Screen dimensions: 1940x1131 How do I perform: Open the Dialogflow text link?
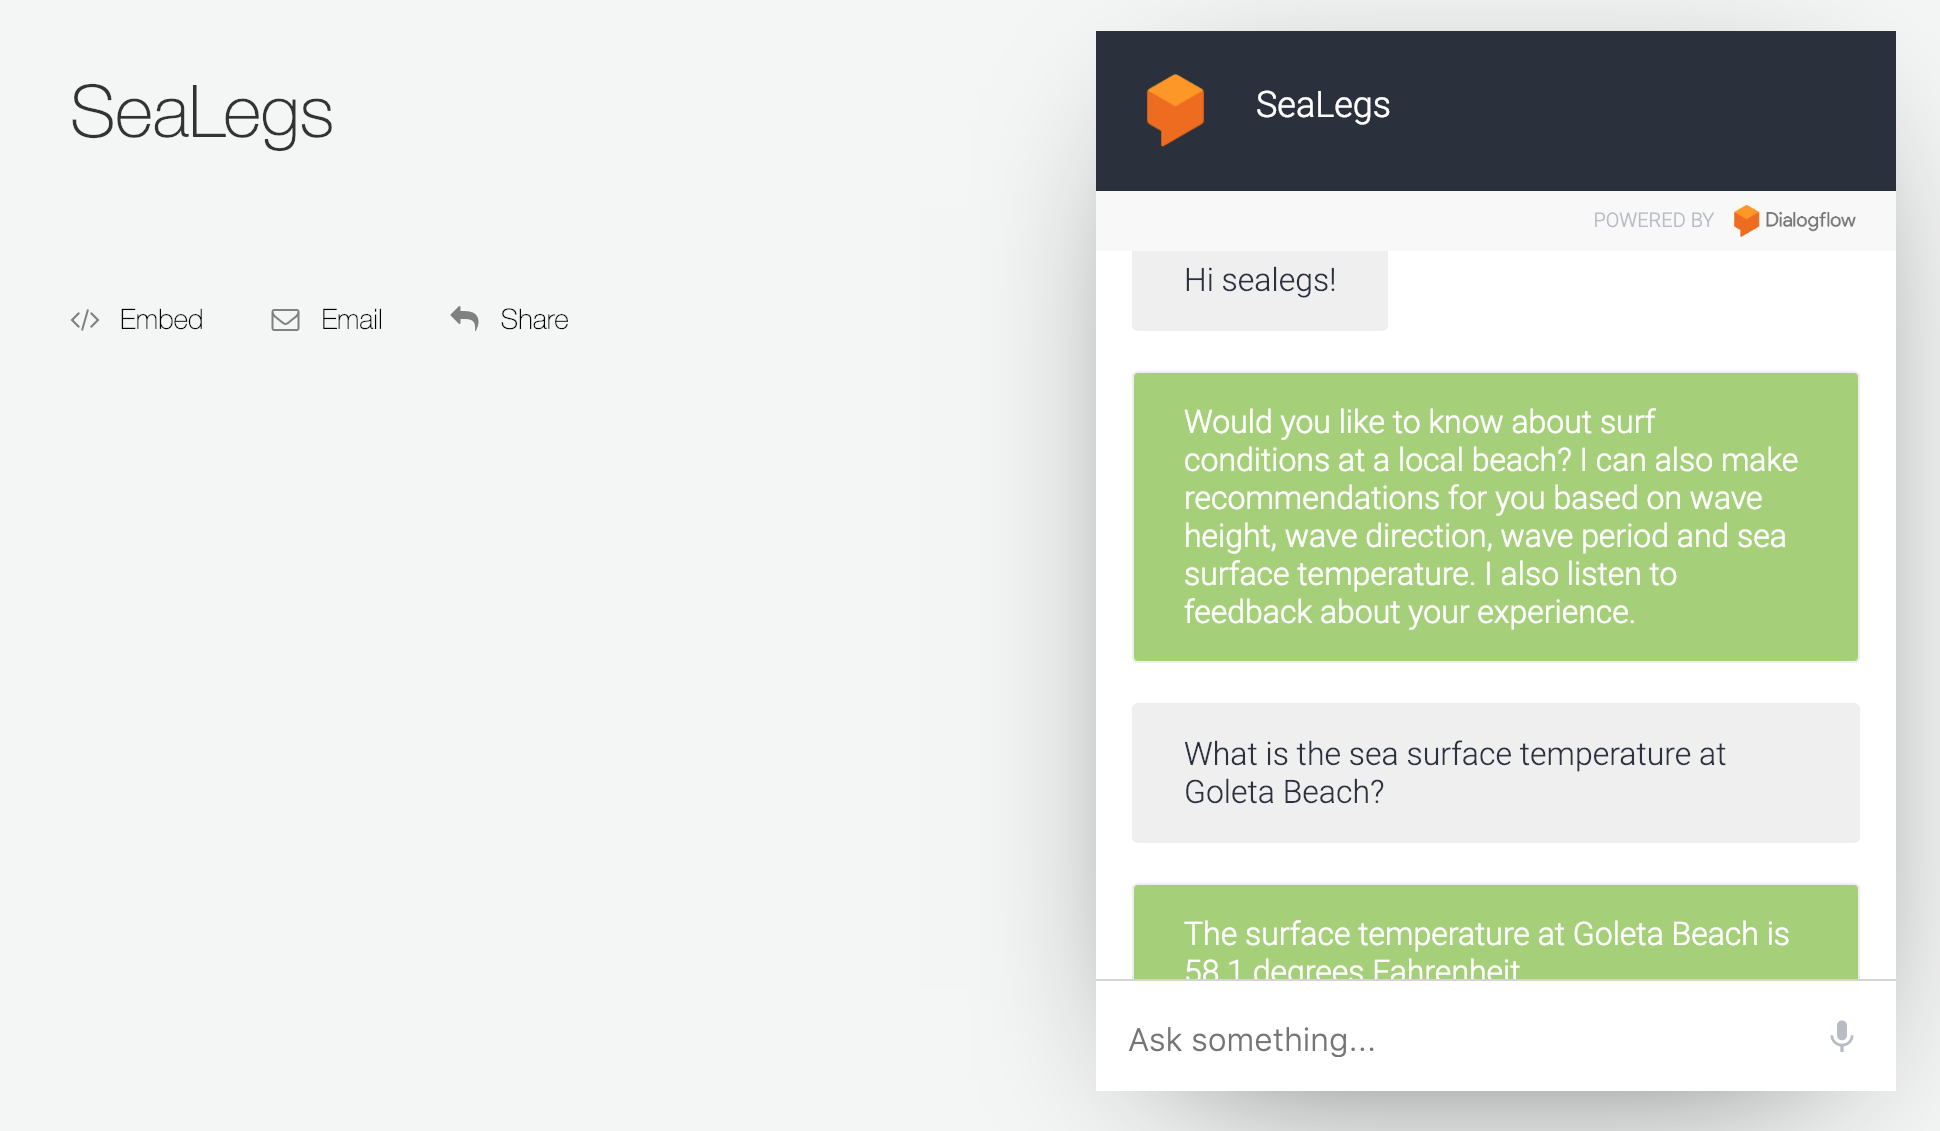(x=1810, y=220)
